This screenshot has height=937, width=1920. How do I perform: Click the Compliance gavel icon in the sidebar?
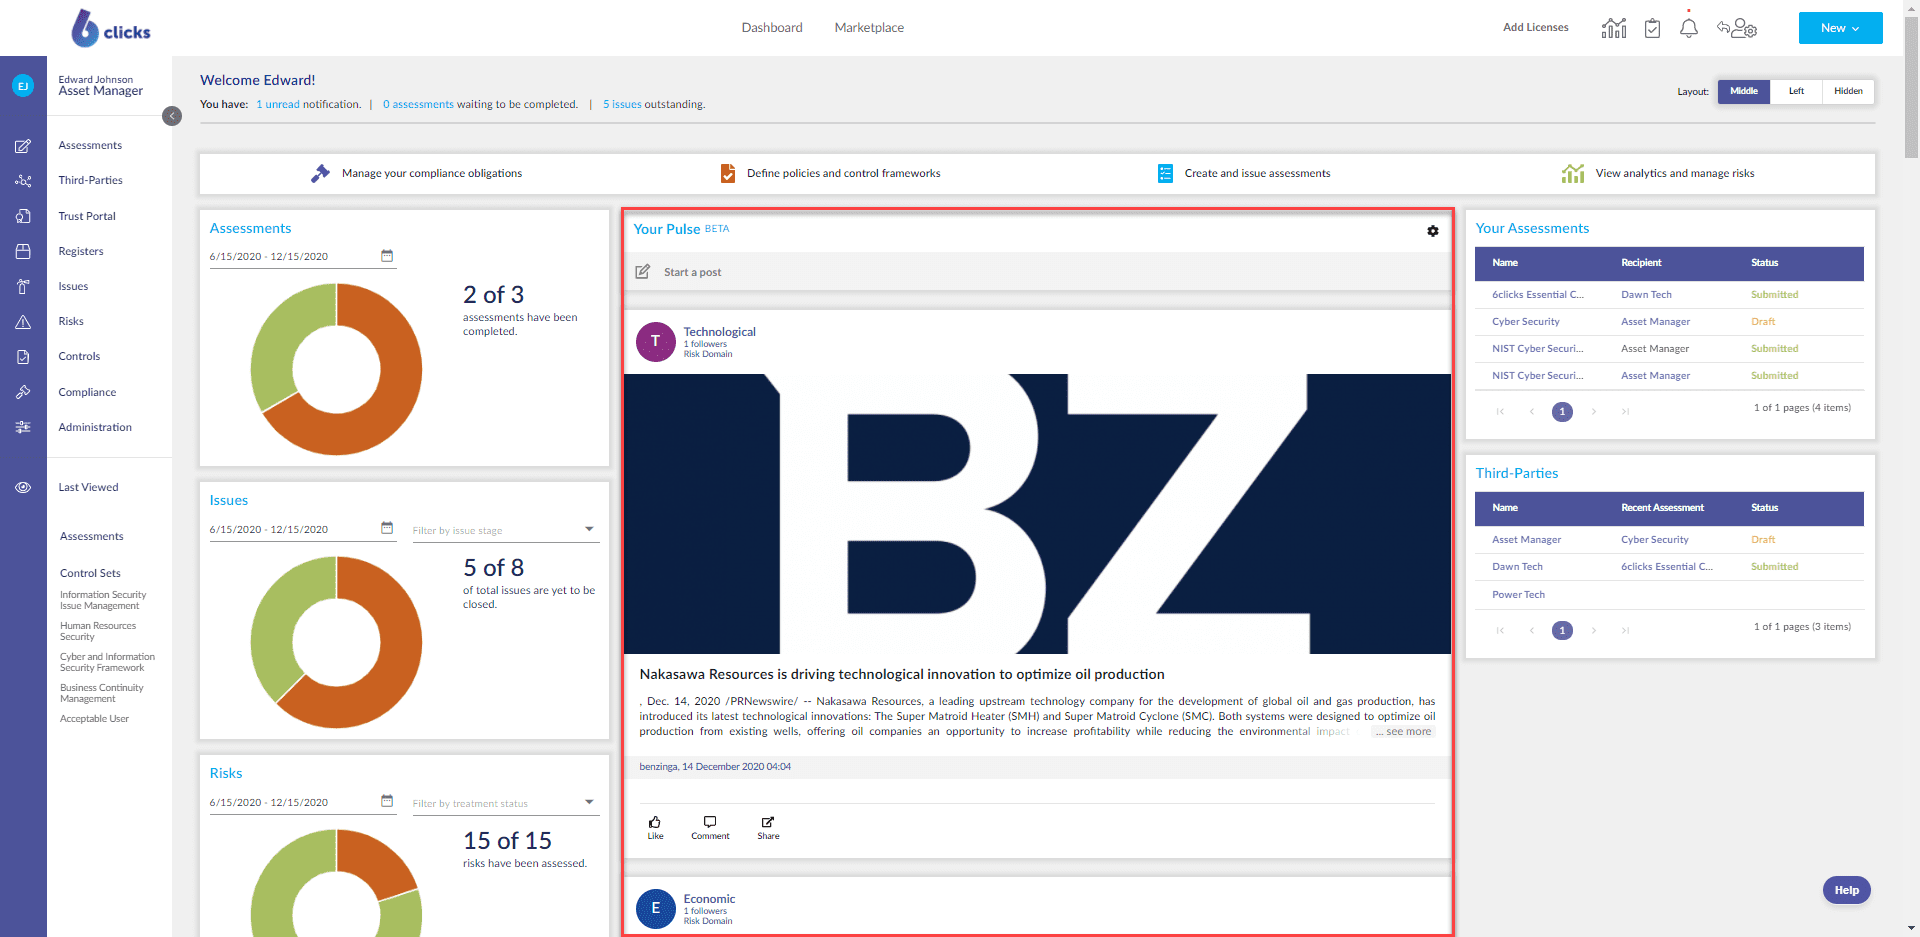(x=23, y=391)
